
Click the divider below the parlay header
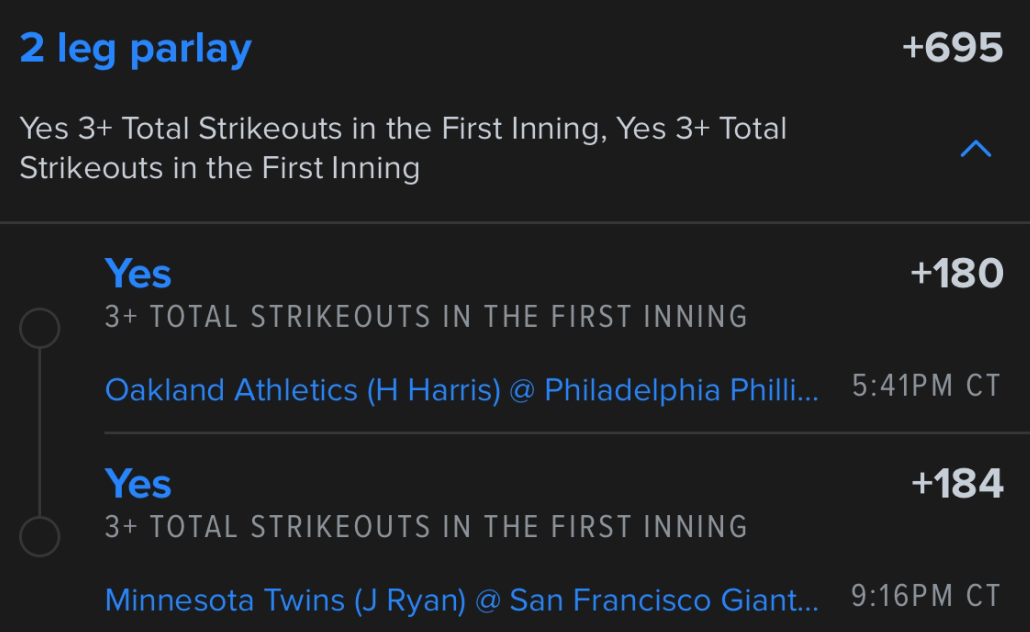pos(515,222)
